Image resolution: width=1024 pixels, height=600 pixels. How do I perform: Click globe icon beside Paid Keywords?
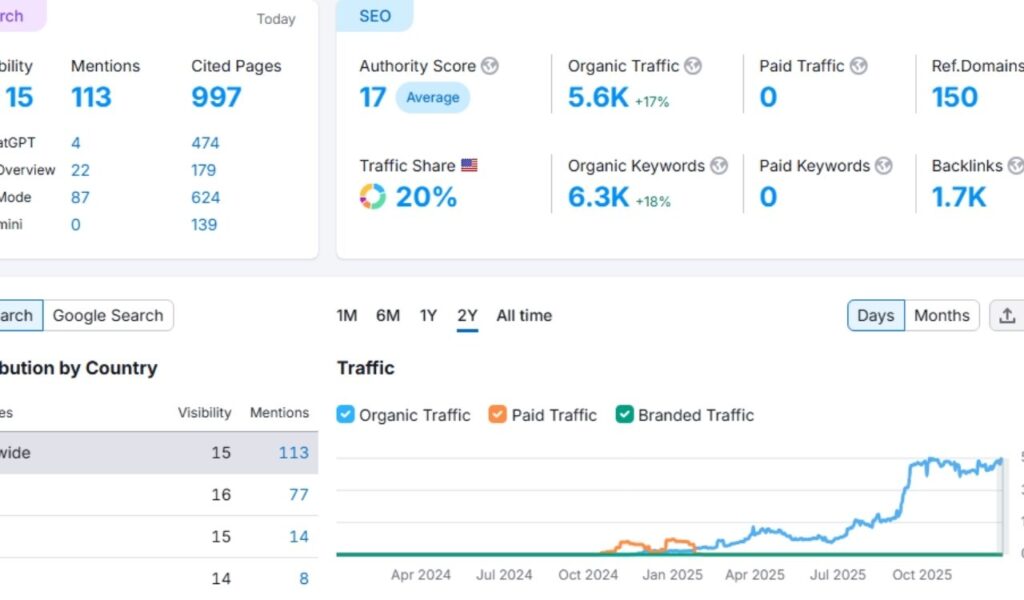click(883, 166)
